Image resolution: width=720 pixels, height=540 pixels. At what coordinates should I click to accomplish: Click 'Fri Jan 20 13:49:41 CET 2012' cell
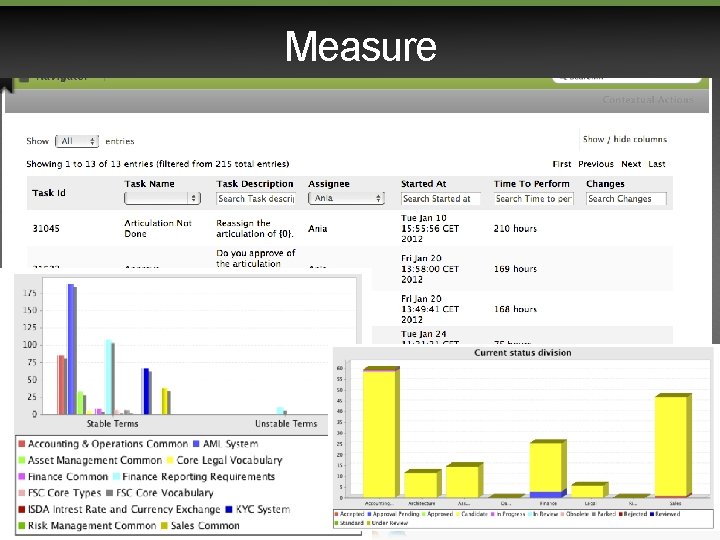coord(430,309)
